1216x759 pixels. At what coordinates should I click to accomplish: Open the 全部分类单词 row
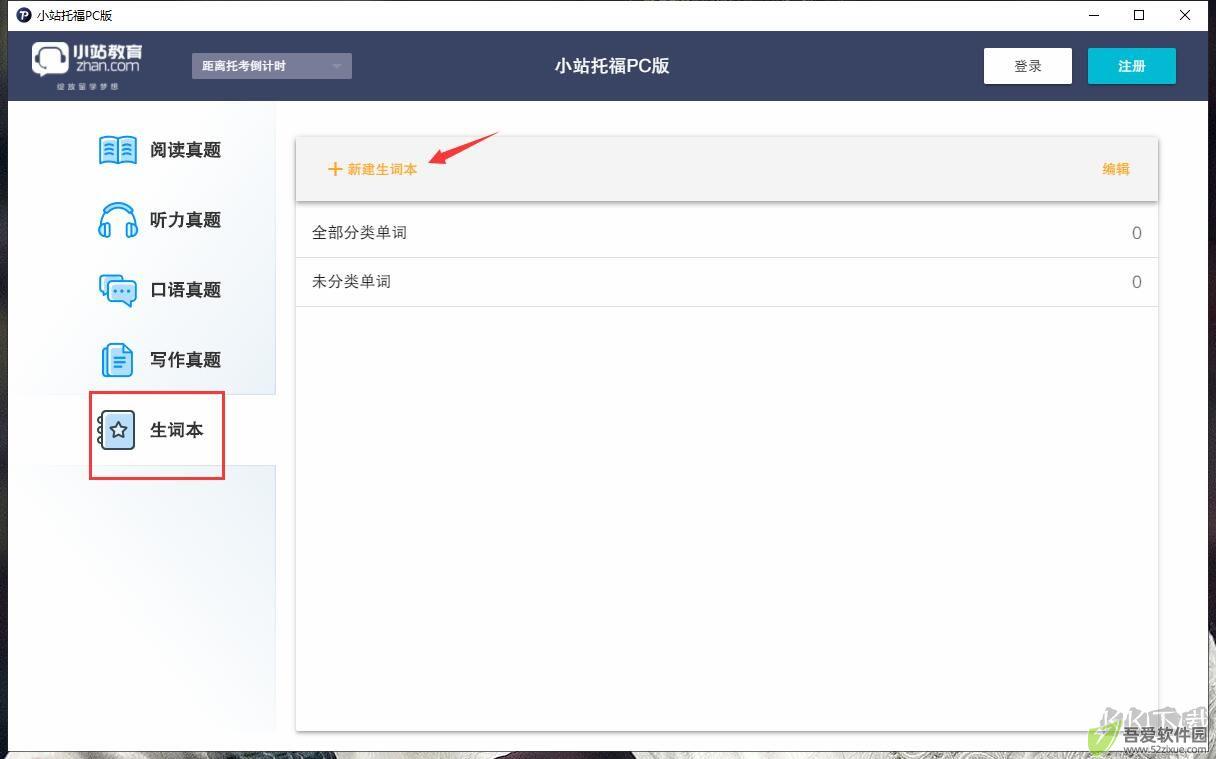727,233
